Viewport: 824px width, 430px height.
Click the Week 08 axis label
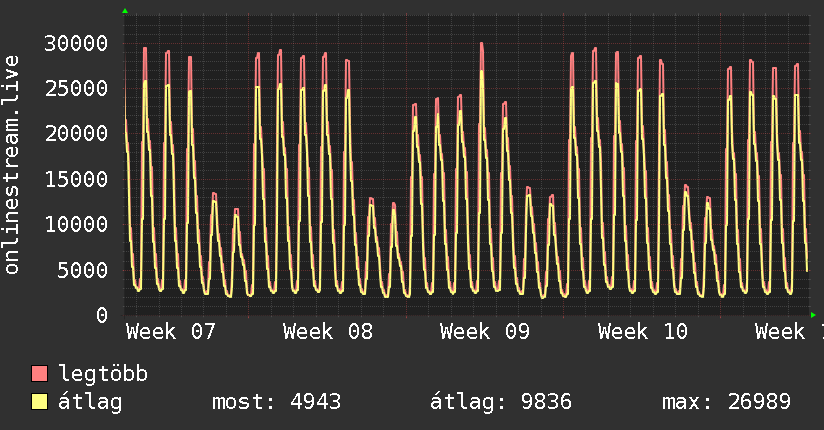pos(328,331)
